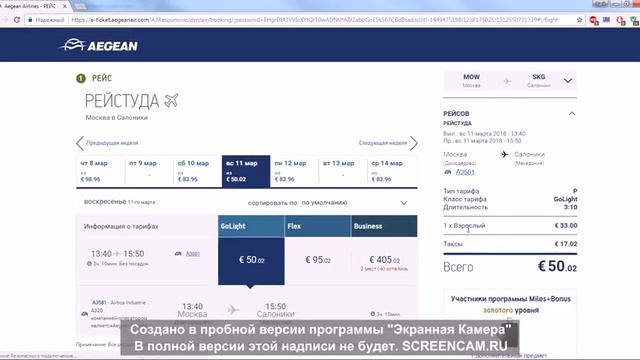The image size is (640, 360).
Task: Click the red browser extension icon
Action: [x=593, y=20]
